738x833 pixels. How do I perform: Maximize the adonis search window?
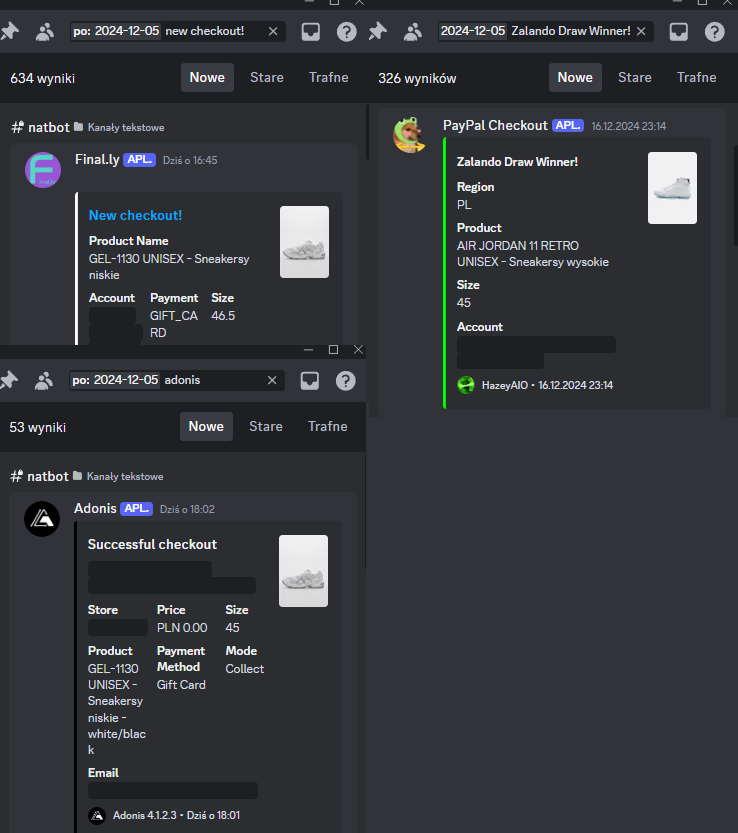click(x=333, y=350)
